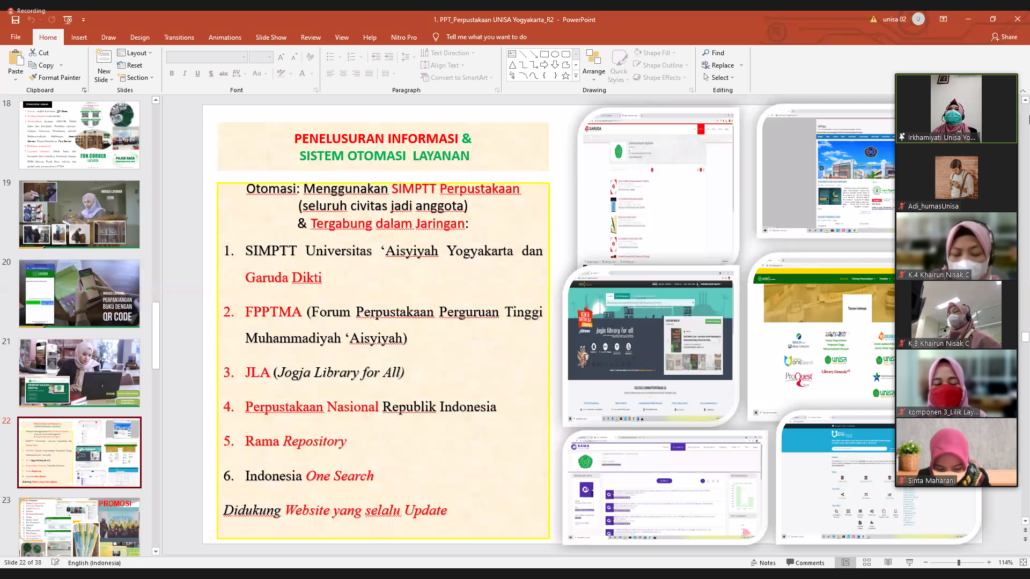Click the zoom in plus button

click(x=989, y=563)
